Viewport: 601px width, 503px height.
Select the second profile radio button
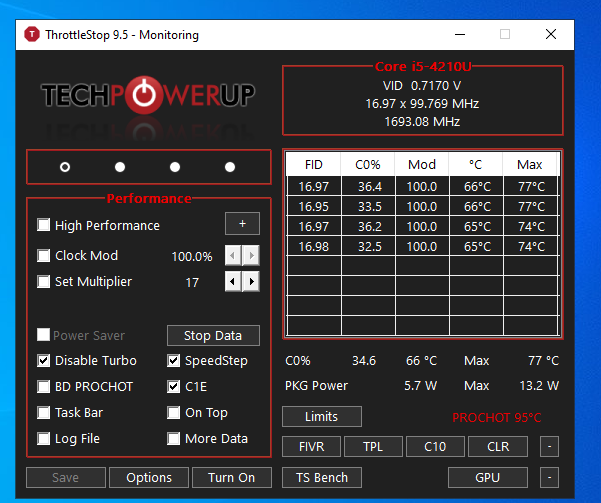[x=120, y=167]
